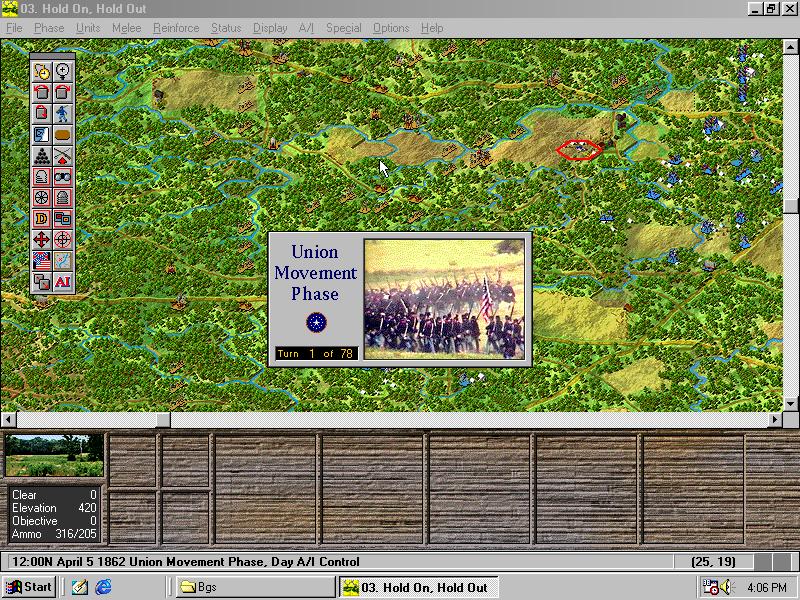Open the Phase menu
Image resolution: width=800 pixels, height=600 pixels.
point(49,28)
